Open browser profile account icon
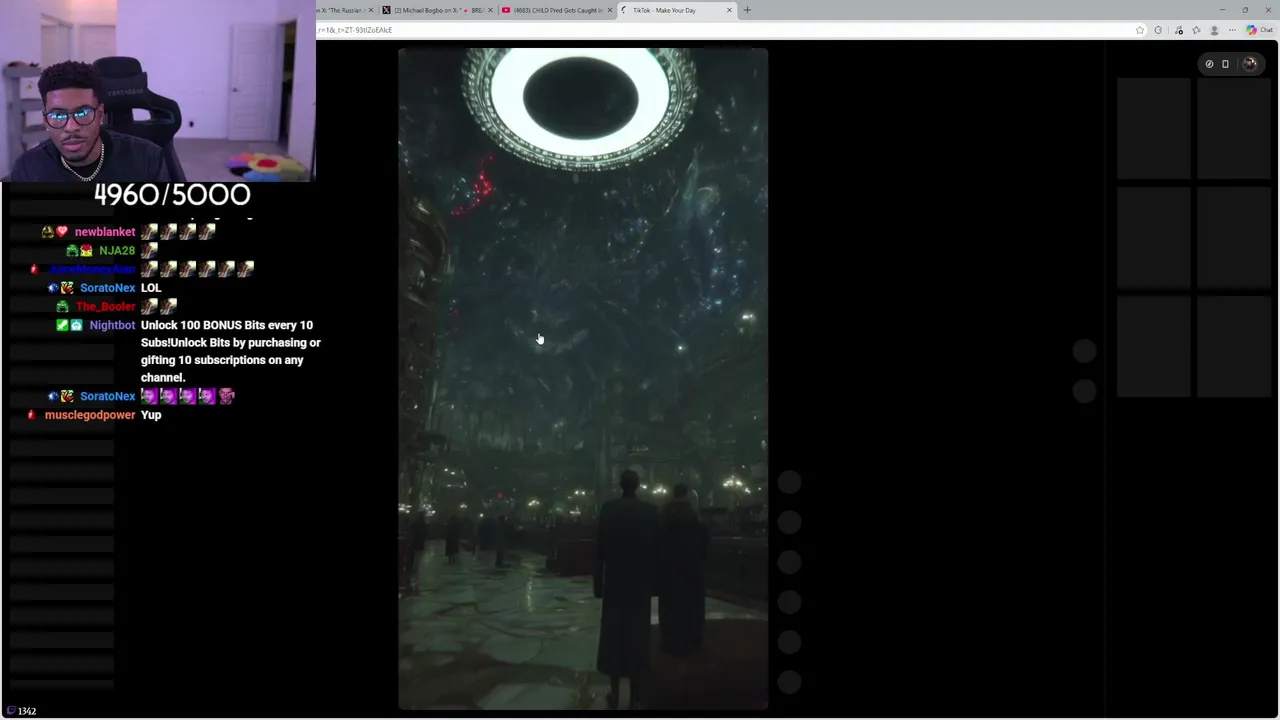 [1215, 30]
